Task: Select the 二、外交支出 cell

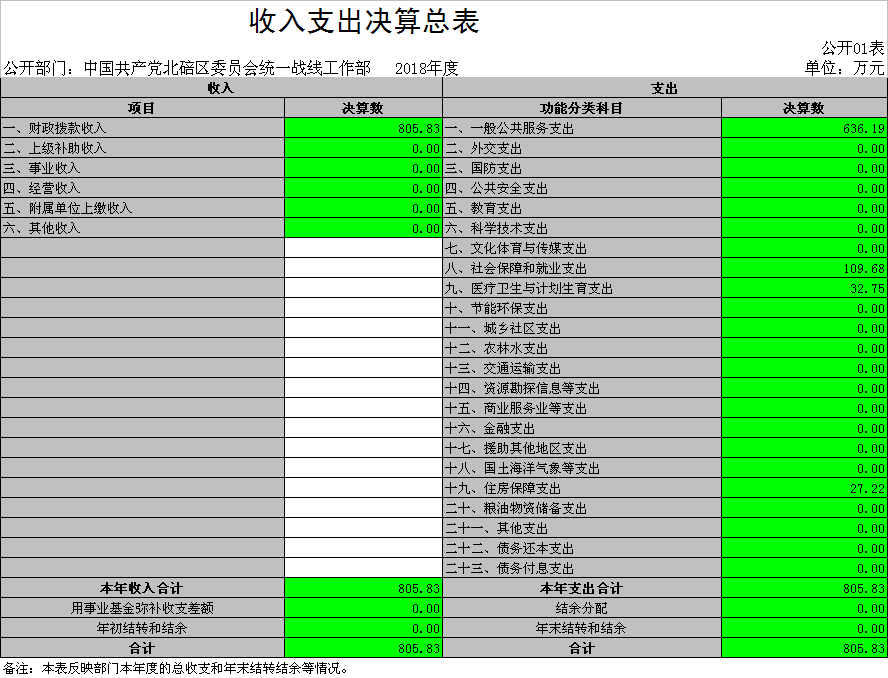Action: click(x=582, y=148)
